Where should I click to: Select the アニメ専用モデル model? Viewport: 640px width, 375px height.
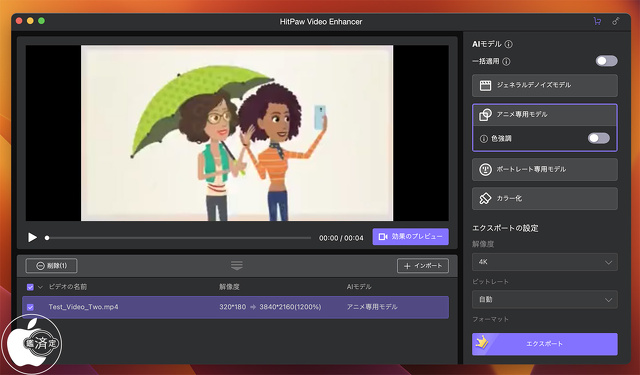(x=544, y=115)
